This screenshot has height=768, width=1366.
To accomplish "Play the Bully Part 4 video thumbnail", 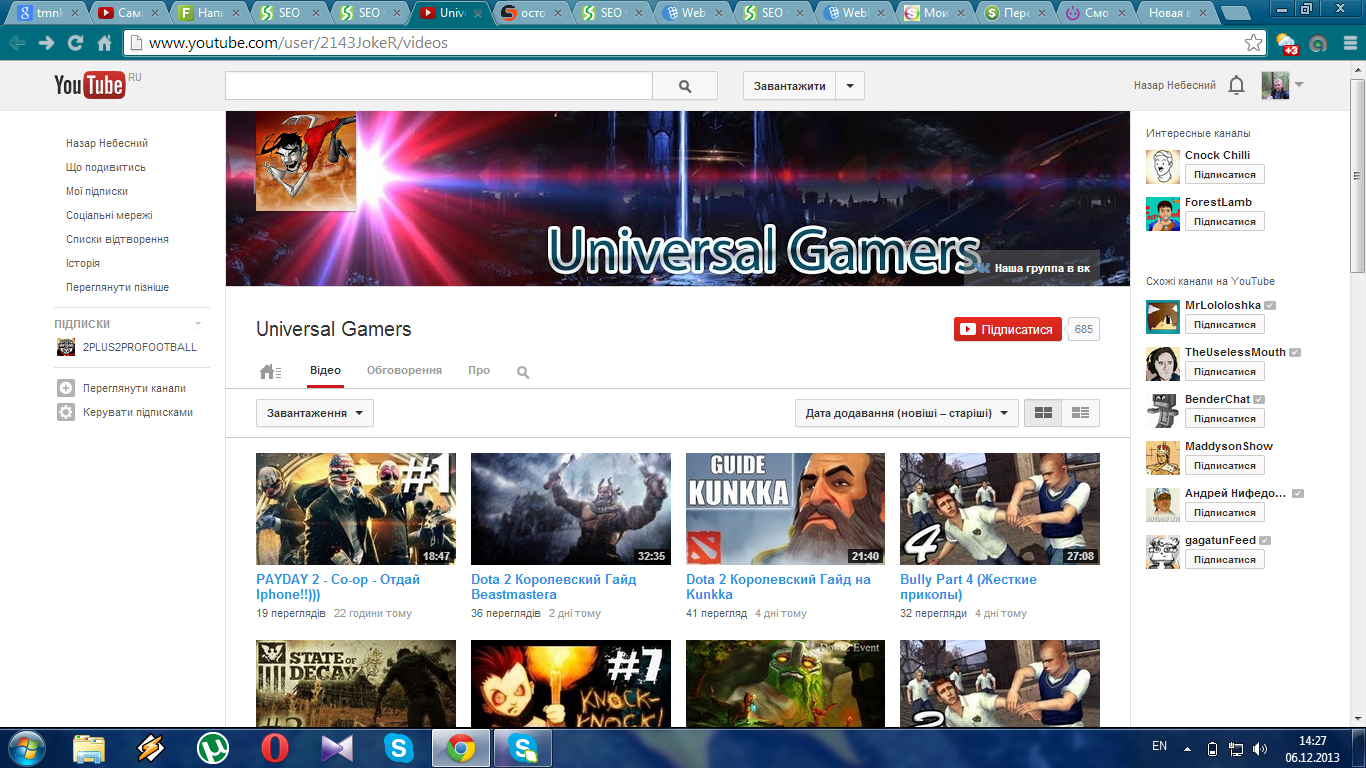I will pyautogui.click(x=1000, y=509).
